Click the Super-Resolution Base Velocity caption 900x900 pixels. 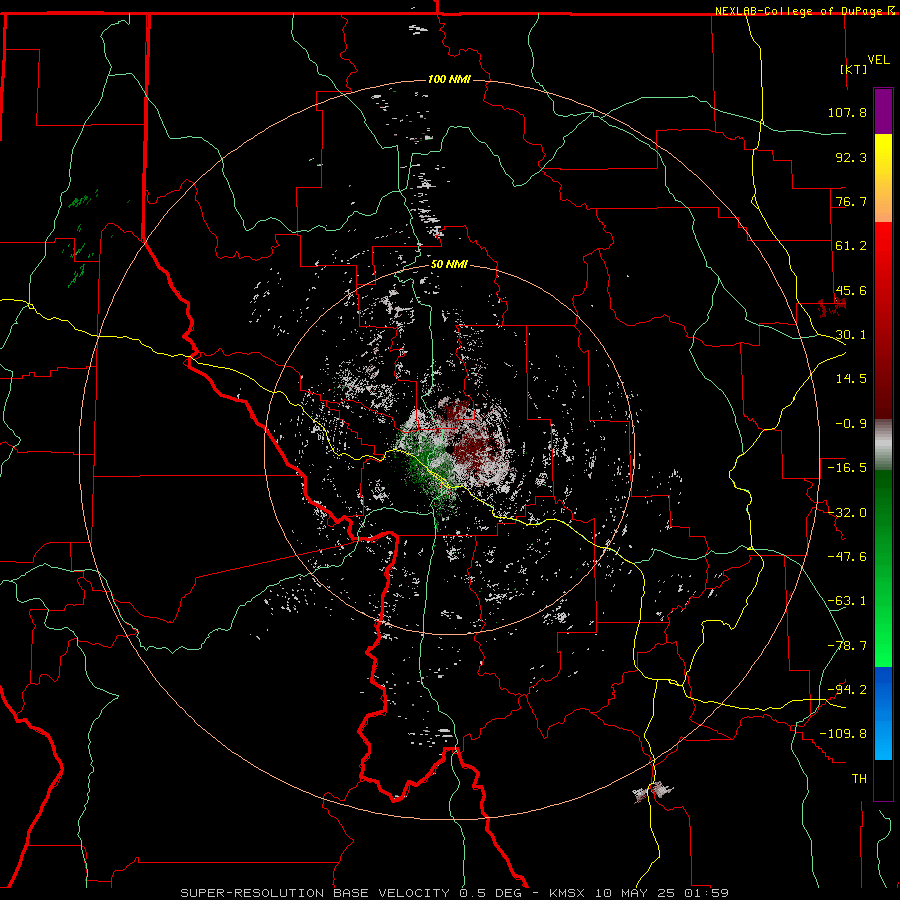pyautogui.click(x=455, y=893)
